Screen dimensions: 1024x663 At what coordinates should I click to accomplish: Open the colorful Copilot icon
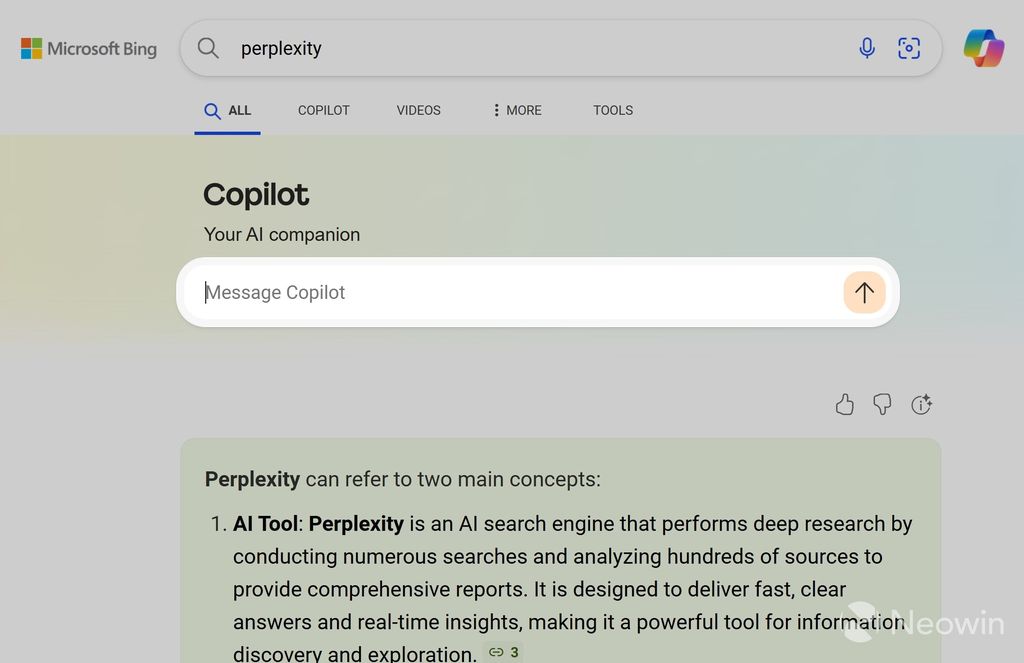pyautogui.click(x=984, y=48)
